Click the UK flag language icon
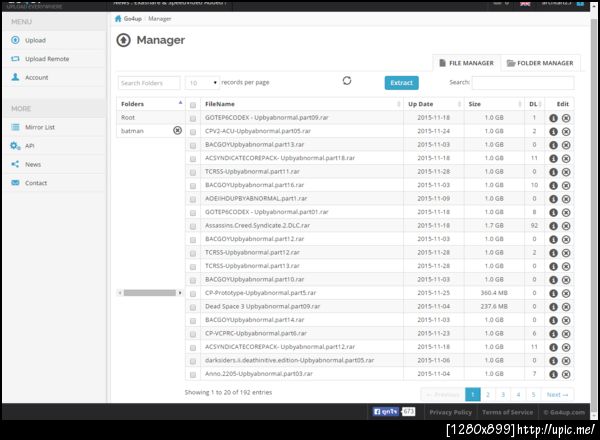The image size is (600, 440). pyautogui.click(x=525, y=3)
